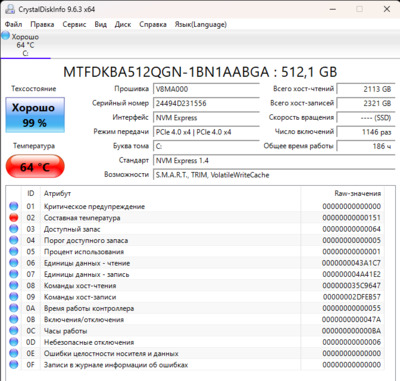The height and width of the screenshot is (381, 400).
Task: Open the Язык(Language) menu
Action: point(201,24)
